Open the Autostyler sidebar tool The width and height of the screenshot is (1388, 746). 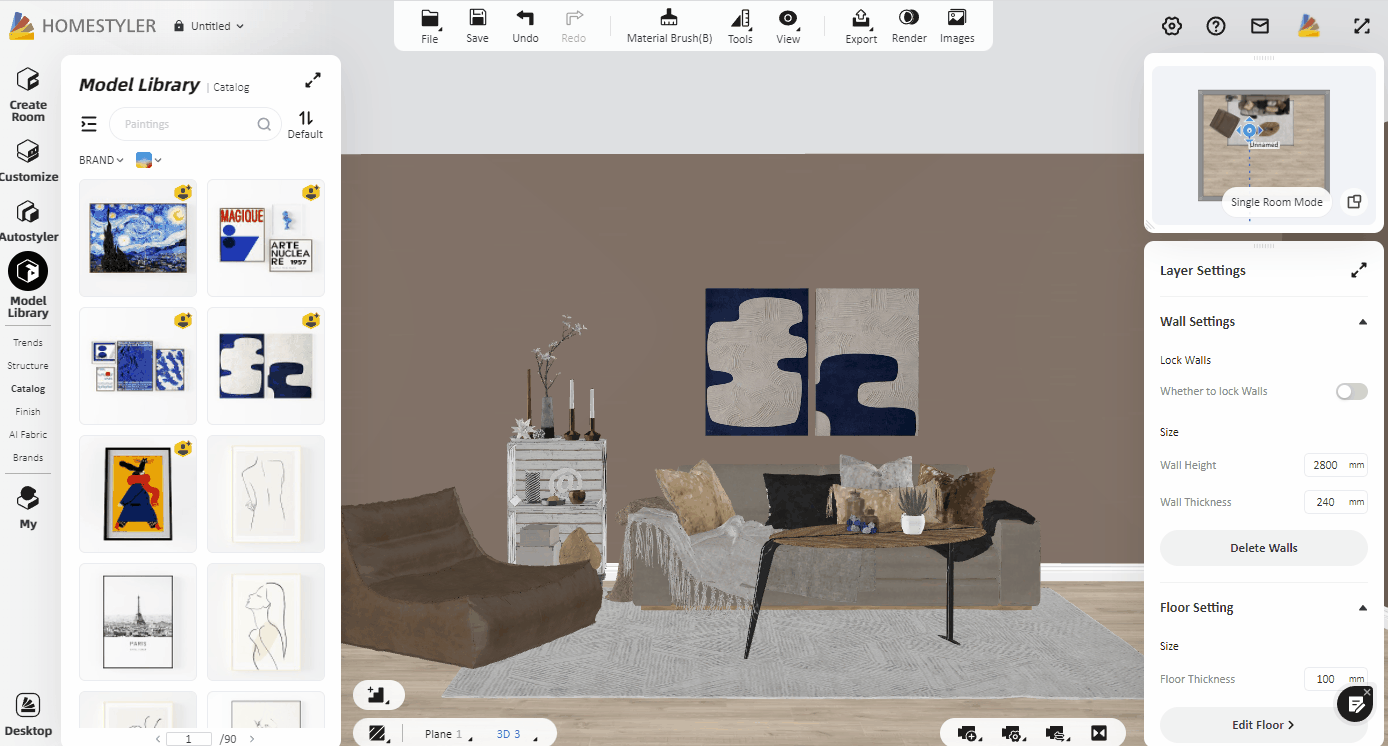(28, 212)
